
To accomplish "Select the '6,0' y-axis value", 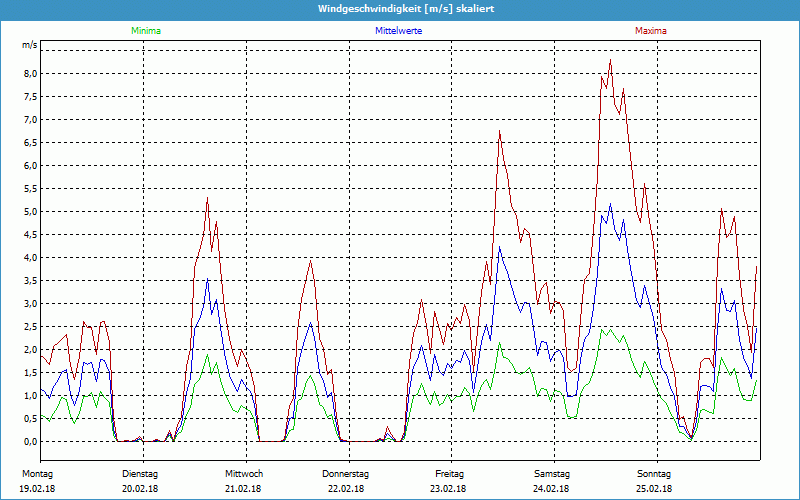I will pos(30,165).
